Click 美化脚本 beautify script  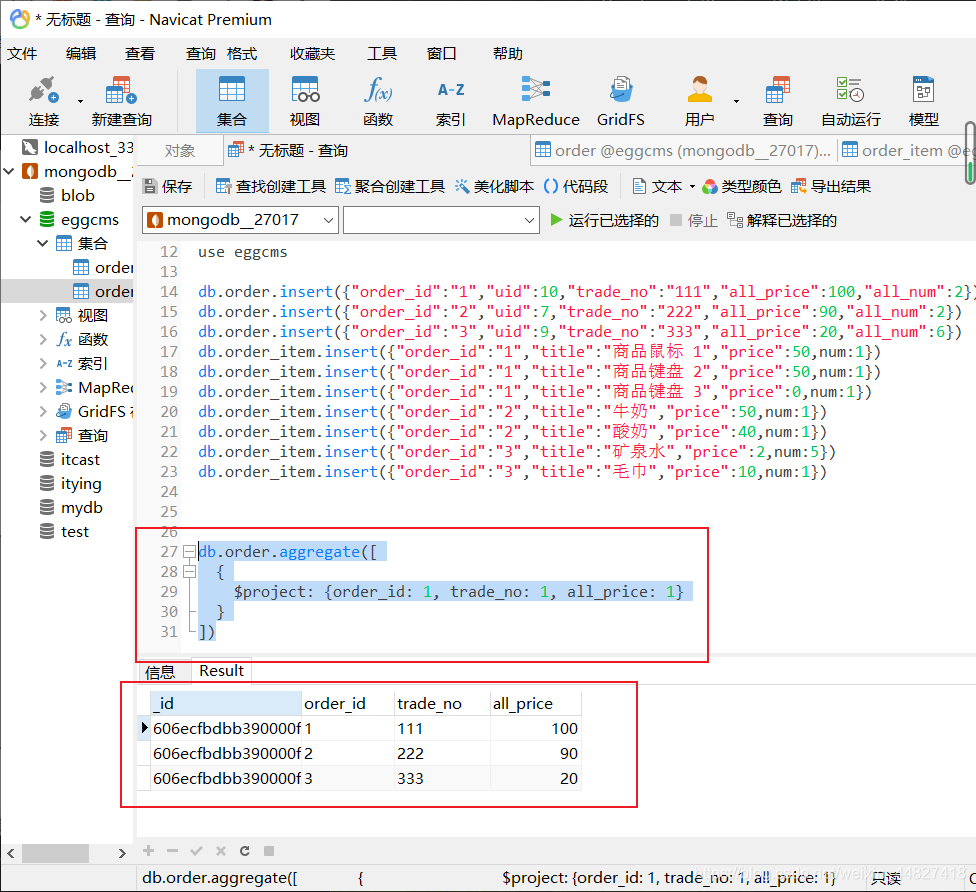(x=494, y=187)
